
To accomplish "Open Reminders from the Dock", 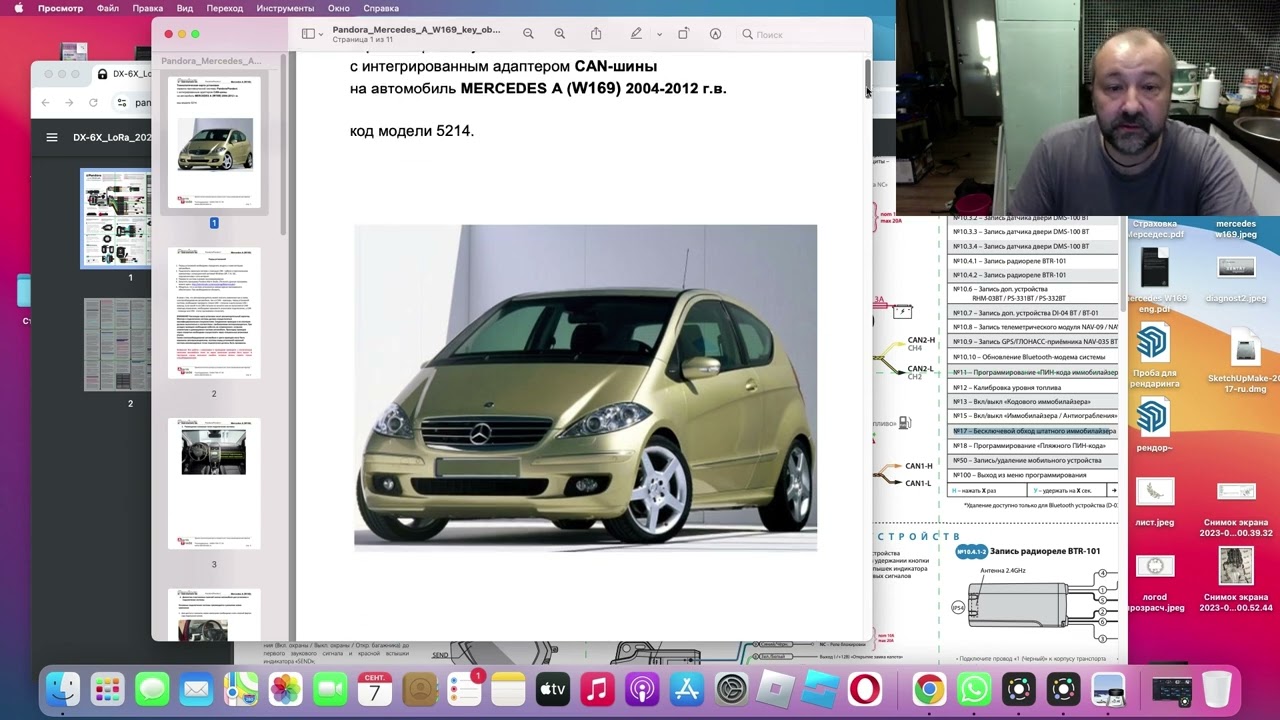I will [x=463, y=689].
